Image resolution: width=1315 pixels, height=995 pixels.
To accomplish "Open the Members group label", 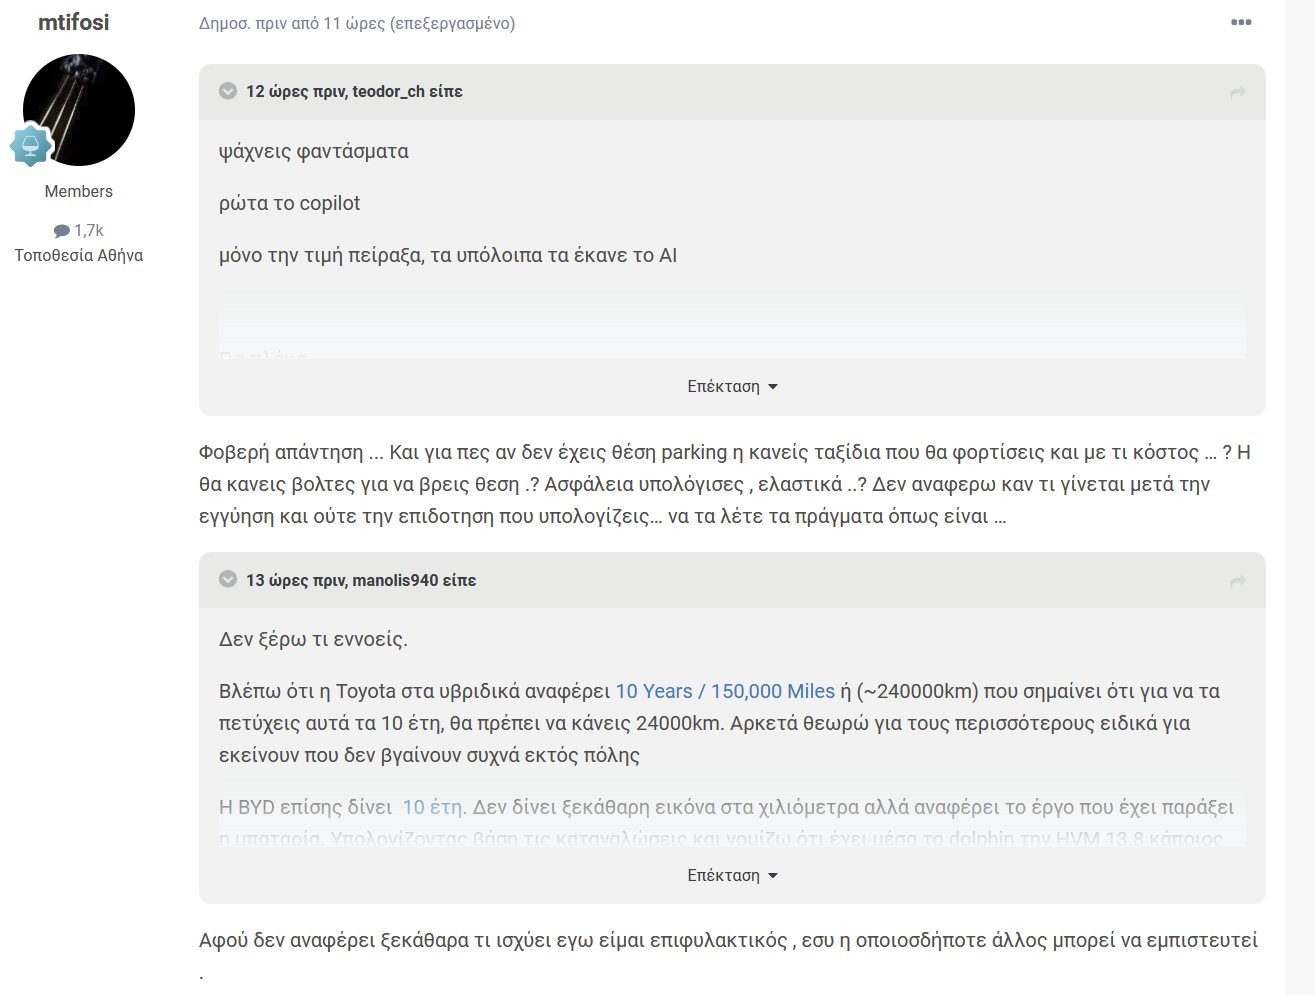I will [79, 191].
